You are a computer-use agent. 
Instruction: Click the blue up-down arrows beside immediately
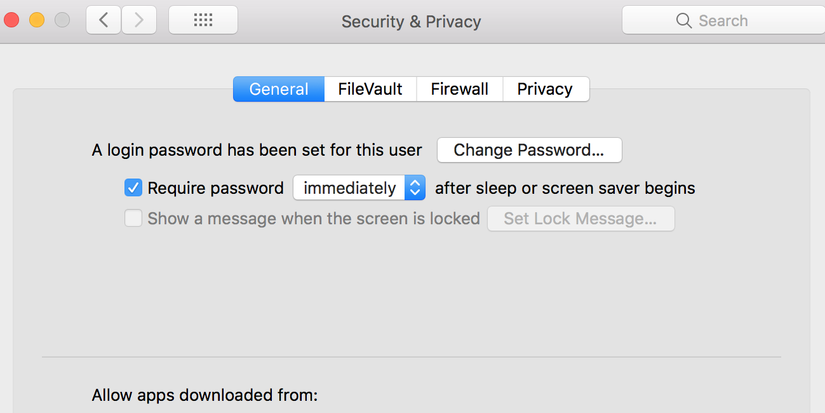[x=415, y=188]
